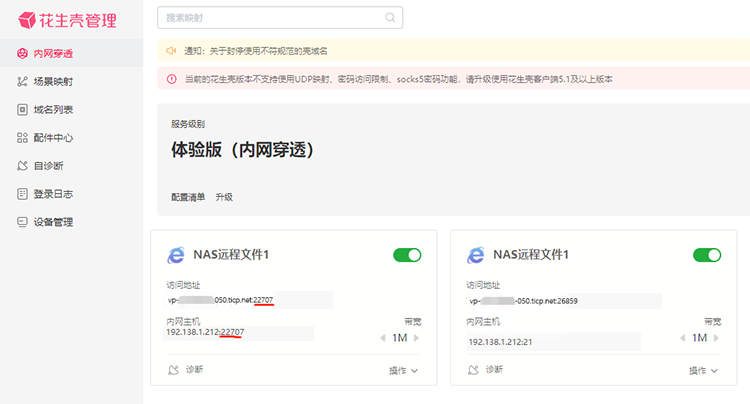
Task: Click the IE icon of 22707 card
Action: (x=176, y=255)
